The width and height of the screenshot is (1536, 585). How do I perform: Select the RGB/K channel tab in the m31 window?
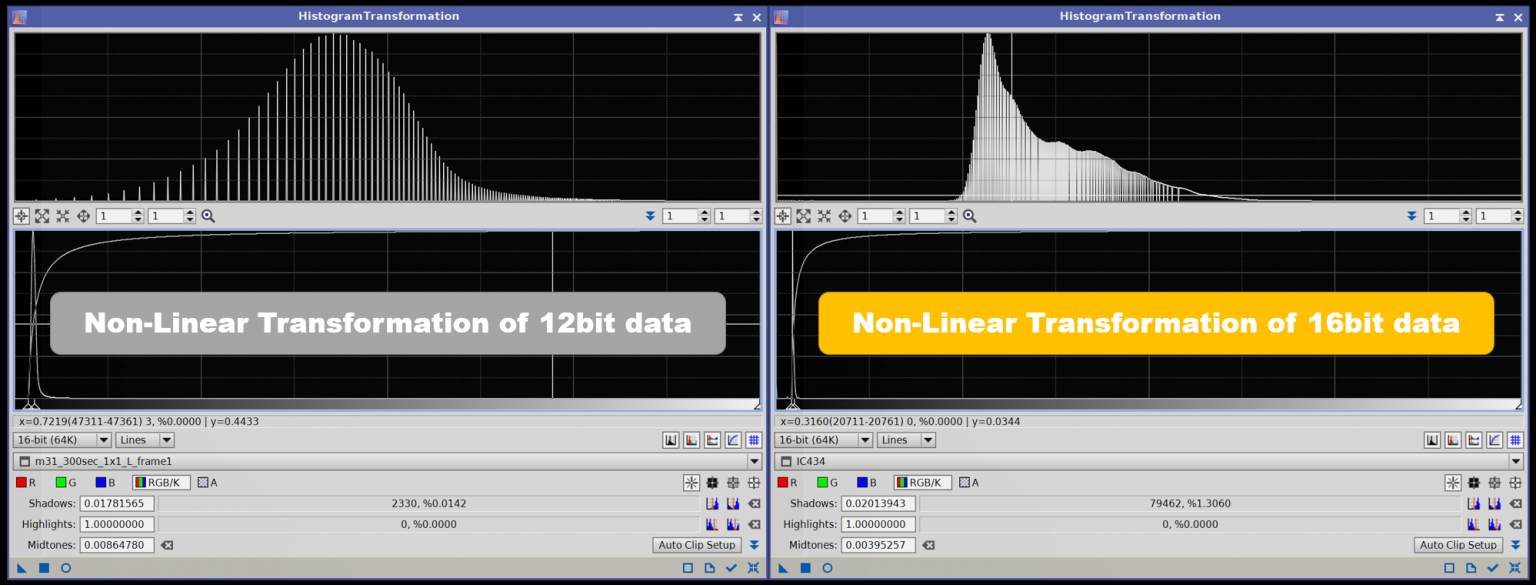161,483
